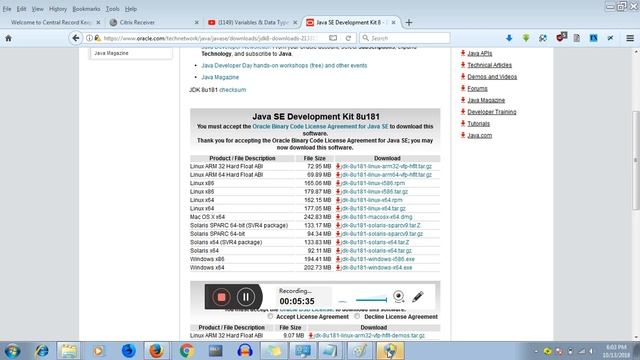Open the View menu

tap(37, 9)
